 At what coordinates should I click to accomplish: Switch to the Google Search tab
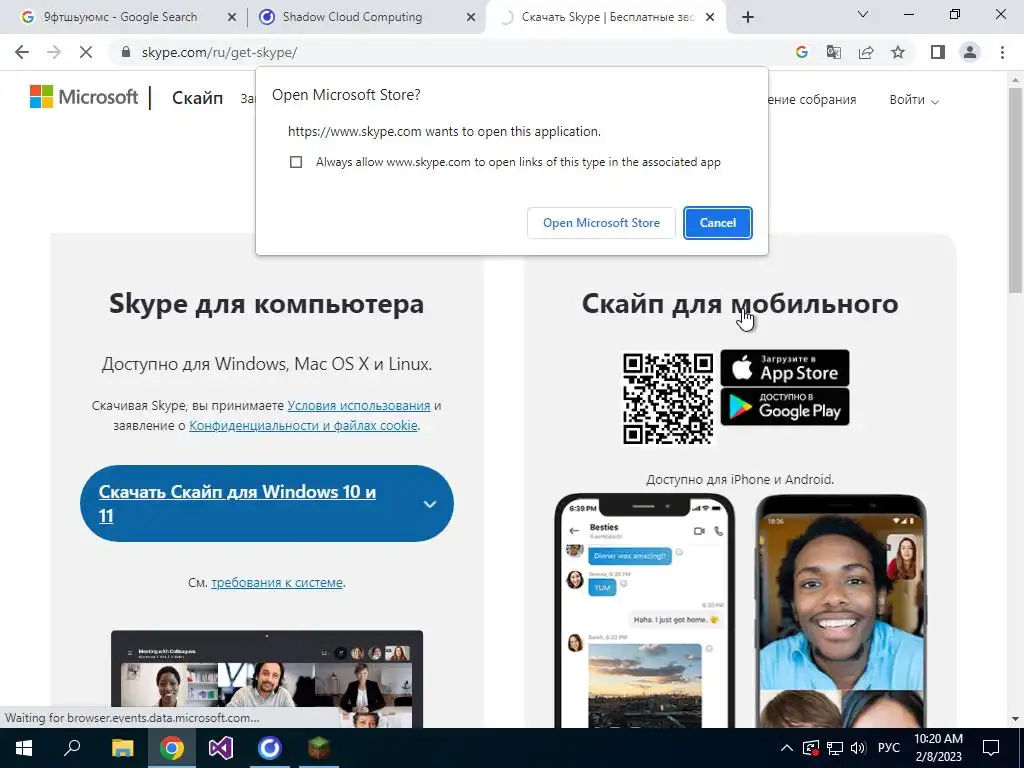(x=123, y=17)
